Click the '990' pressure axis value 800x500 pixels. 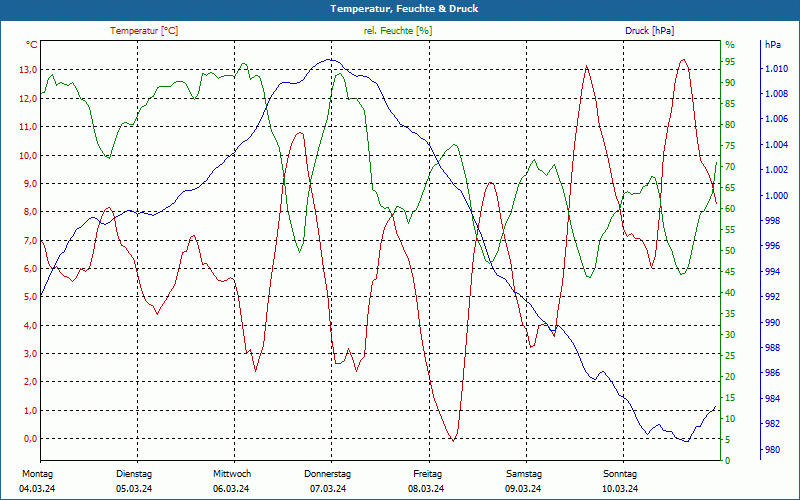pyautogui.click(x=773, y=322)
